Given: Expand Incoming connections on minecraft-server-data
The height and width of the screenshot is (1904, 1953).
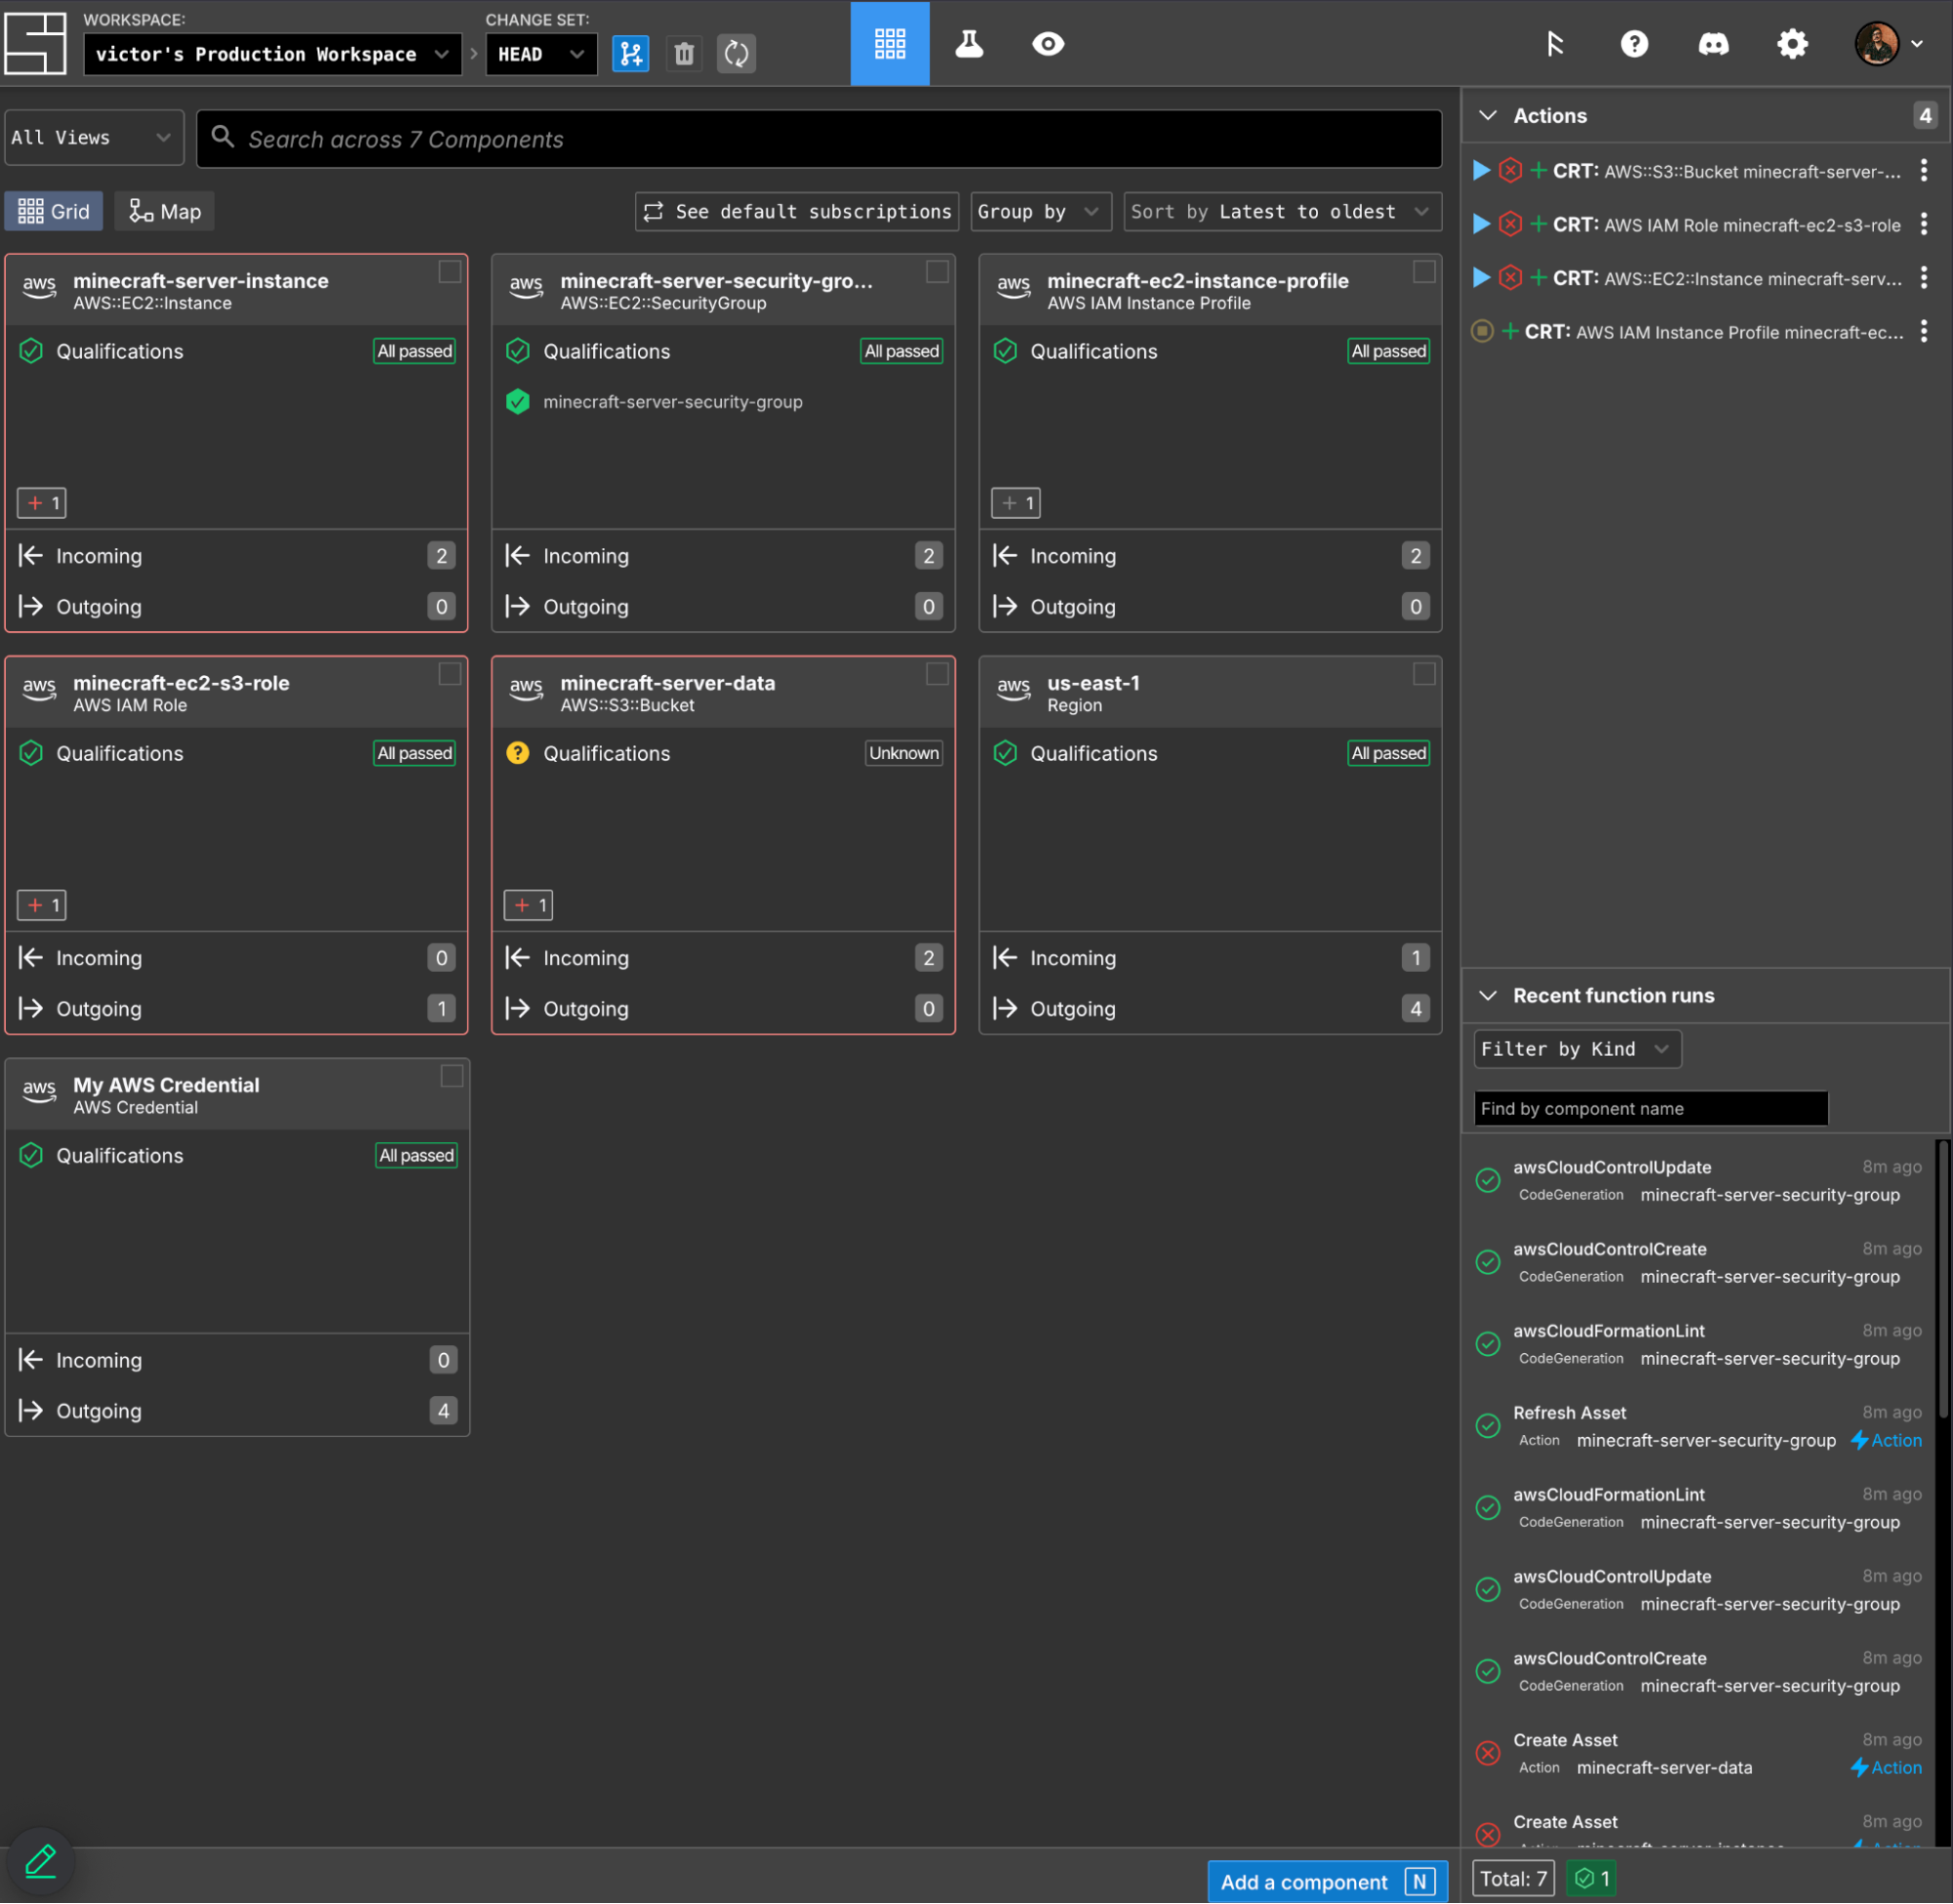Looking at the screenshot, I should [723, 958].
